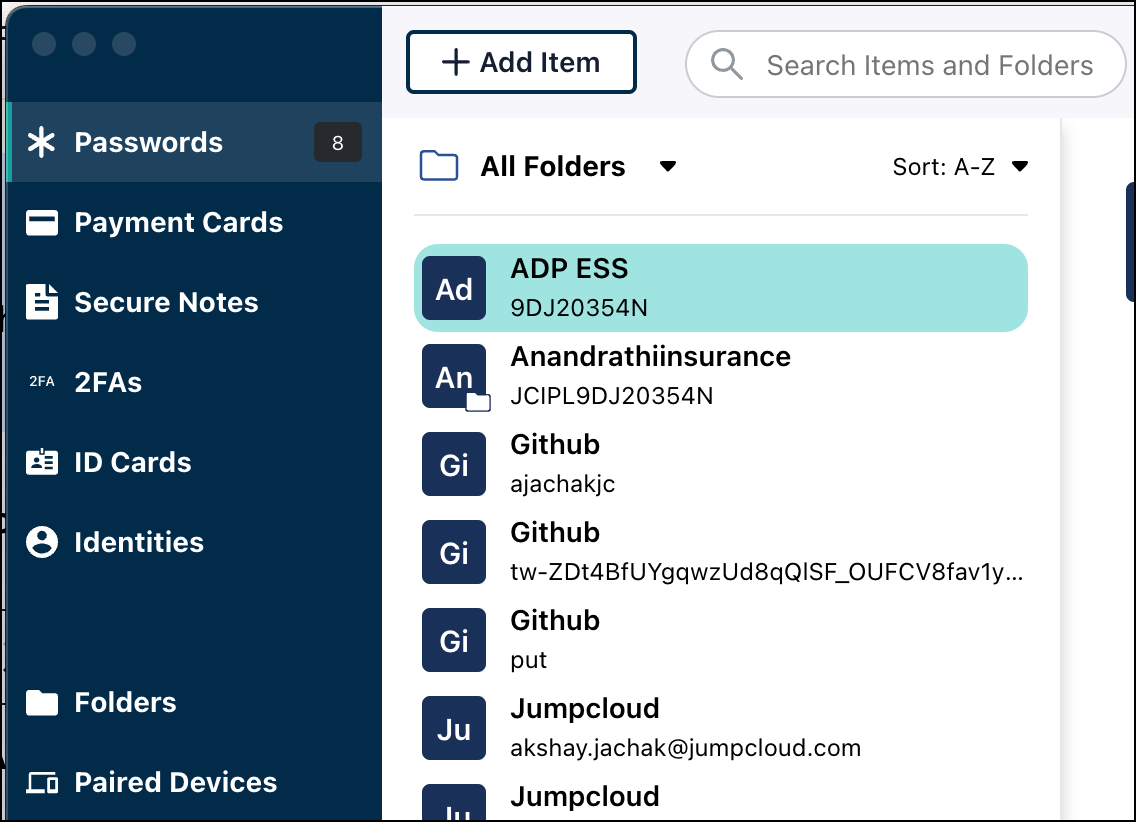Click the Payment Cards icon in sidebar
Screen dimensions: 1136x822
[41, 223]
